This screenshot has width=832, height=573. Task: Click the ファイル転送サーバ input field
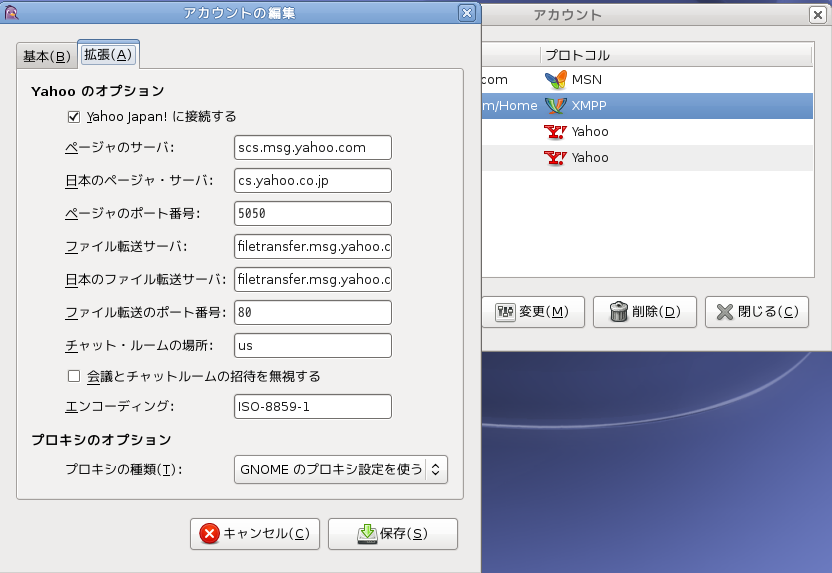point(313,246)
